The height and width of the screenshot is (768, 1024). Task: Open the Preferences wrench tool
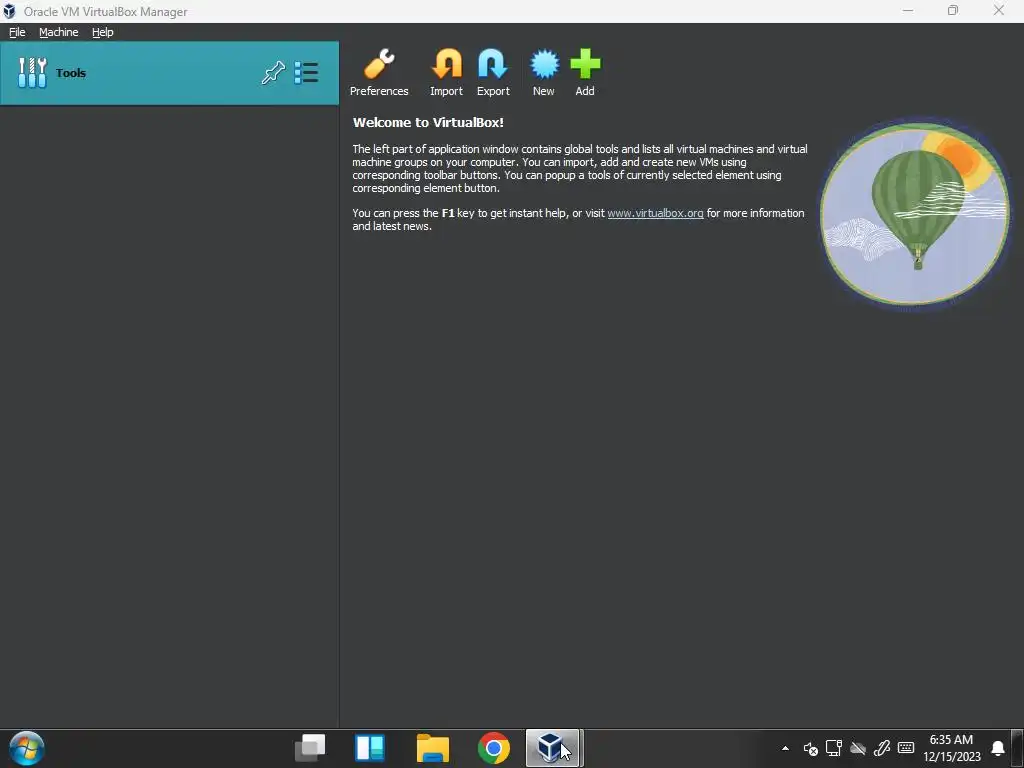[x=379, y=72]
